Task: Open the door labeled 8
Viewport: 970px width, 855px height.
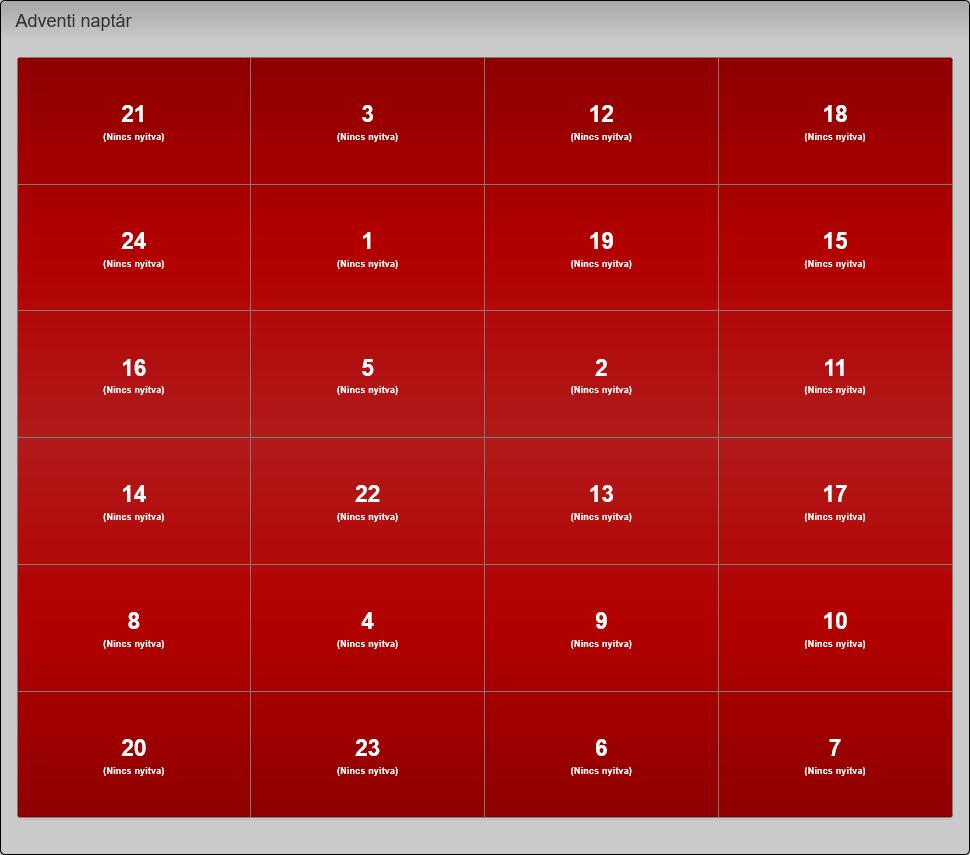Action: click(134, 628)
